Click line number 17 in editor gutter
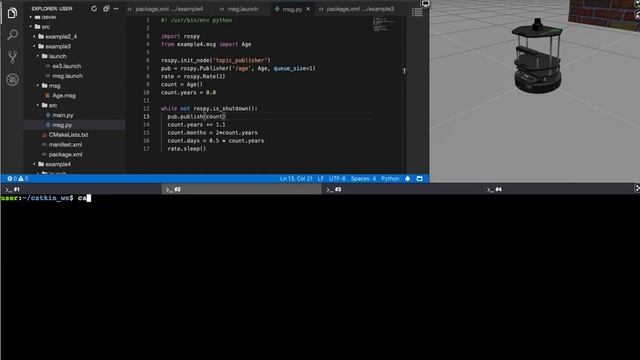Image resolution: width=640 pixels, height=360 pixels. (x=146, y=149)
